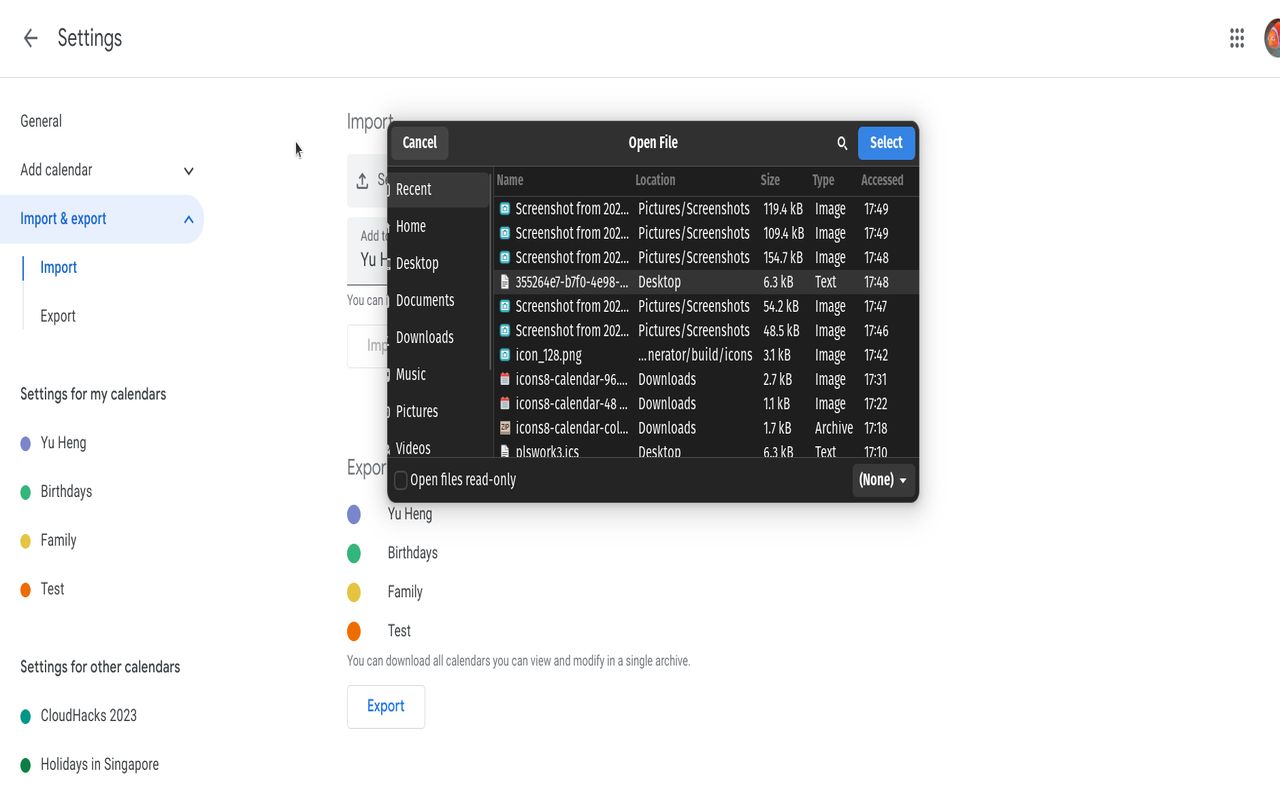Screen dimensions: 1280x800
Task: Click the 119.4 kB size cell
Action: click(x=783, y=209)
